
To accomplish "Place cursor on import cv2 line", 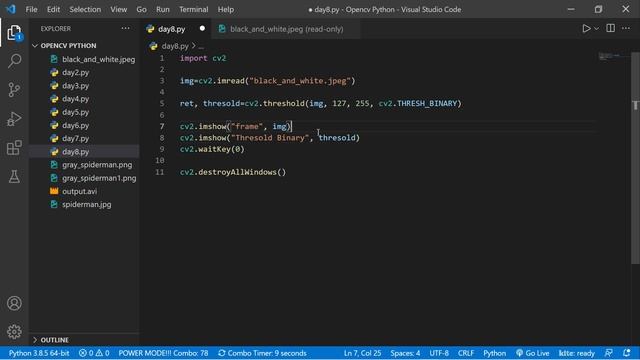I will (x=203, y=58).
